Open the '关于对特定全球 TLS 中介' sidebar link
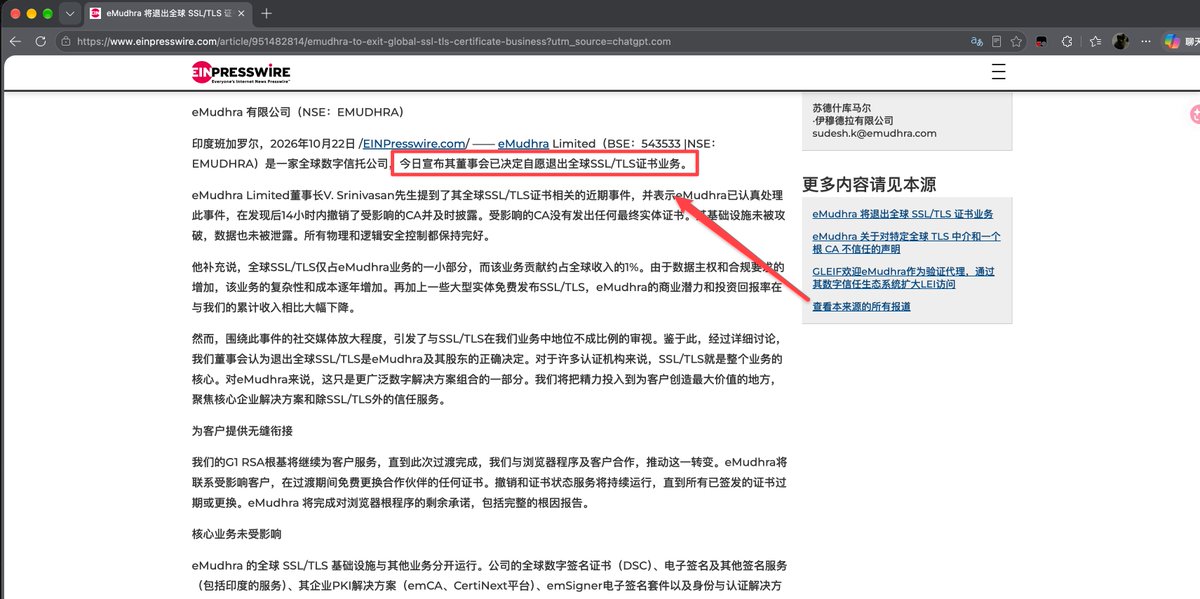The image size is (1200, 599). (907, 242)
